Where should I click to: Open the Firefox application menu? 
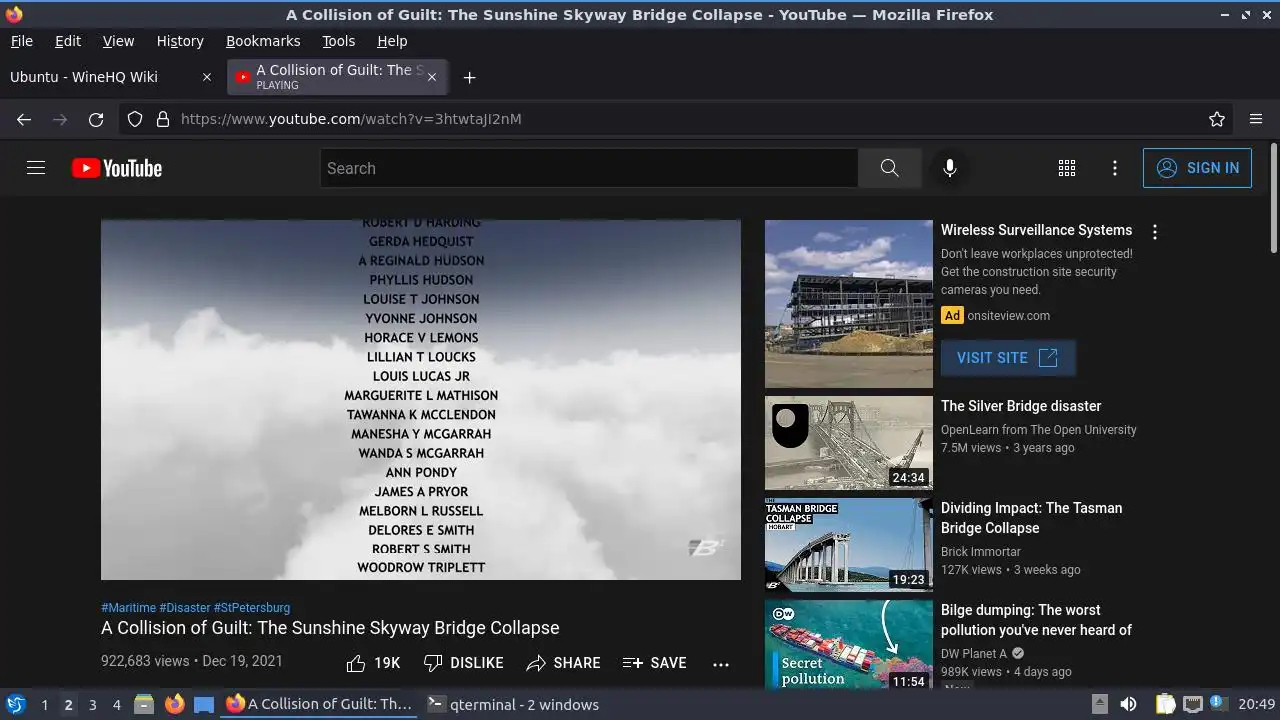coord(1256,119)
